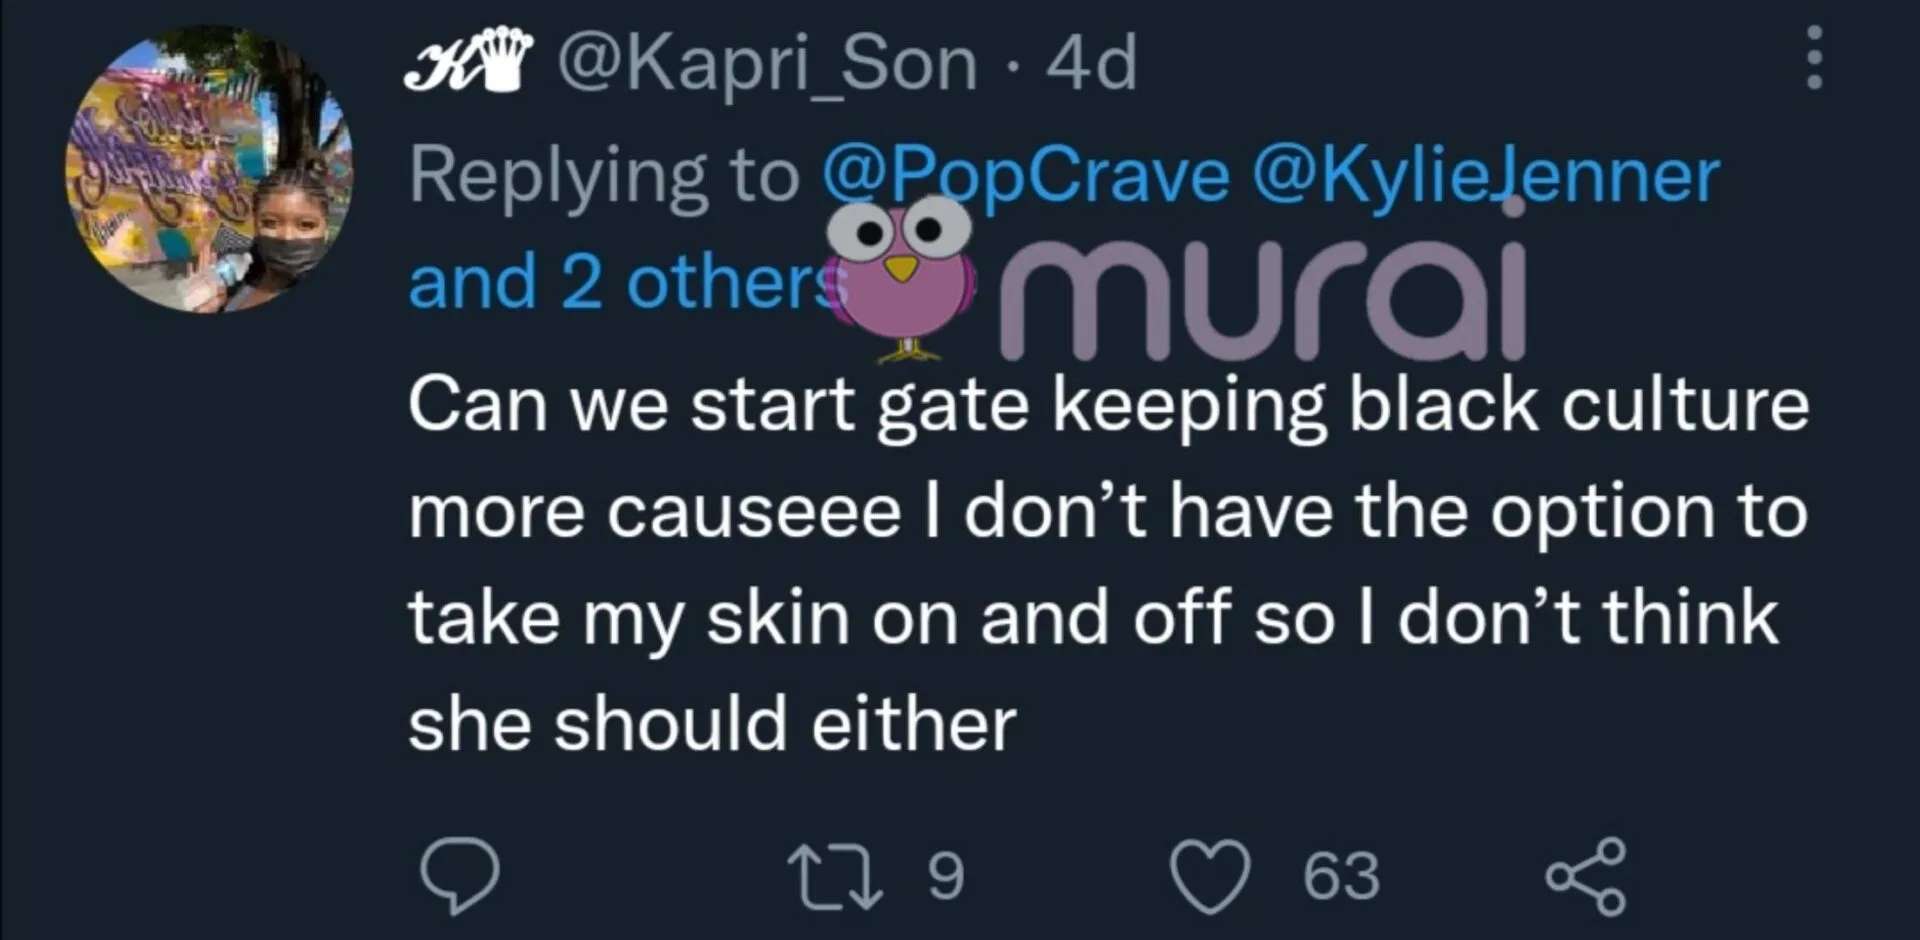Open the @PopCrave mention link
Screen dimensions: 1920x940
tap(1025, 176)
